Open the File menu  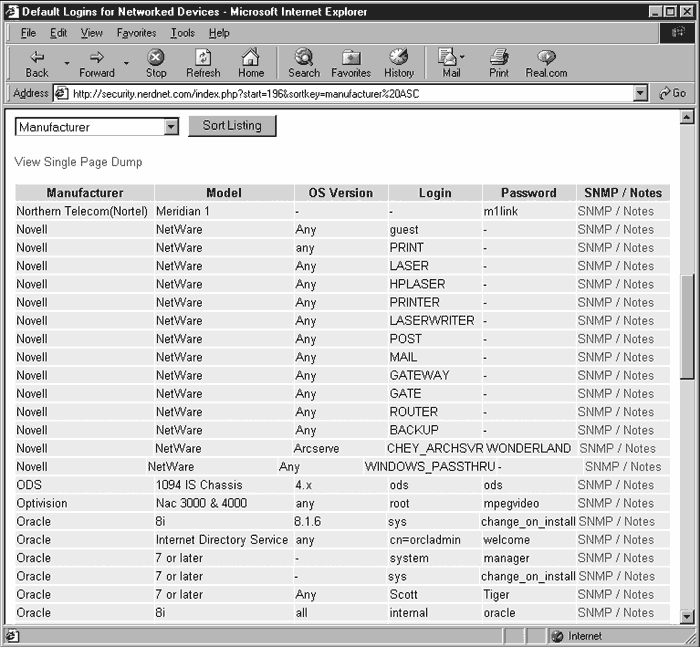click(x=28, y=33)
